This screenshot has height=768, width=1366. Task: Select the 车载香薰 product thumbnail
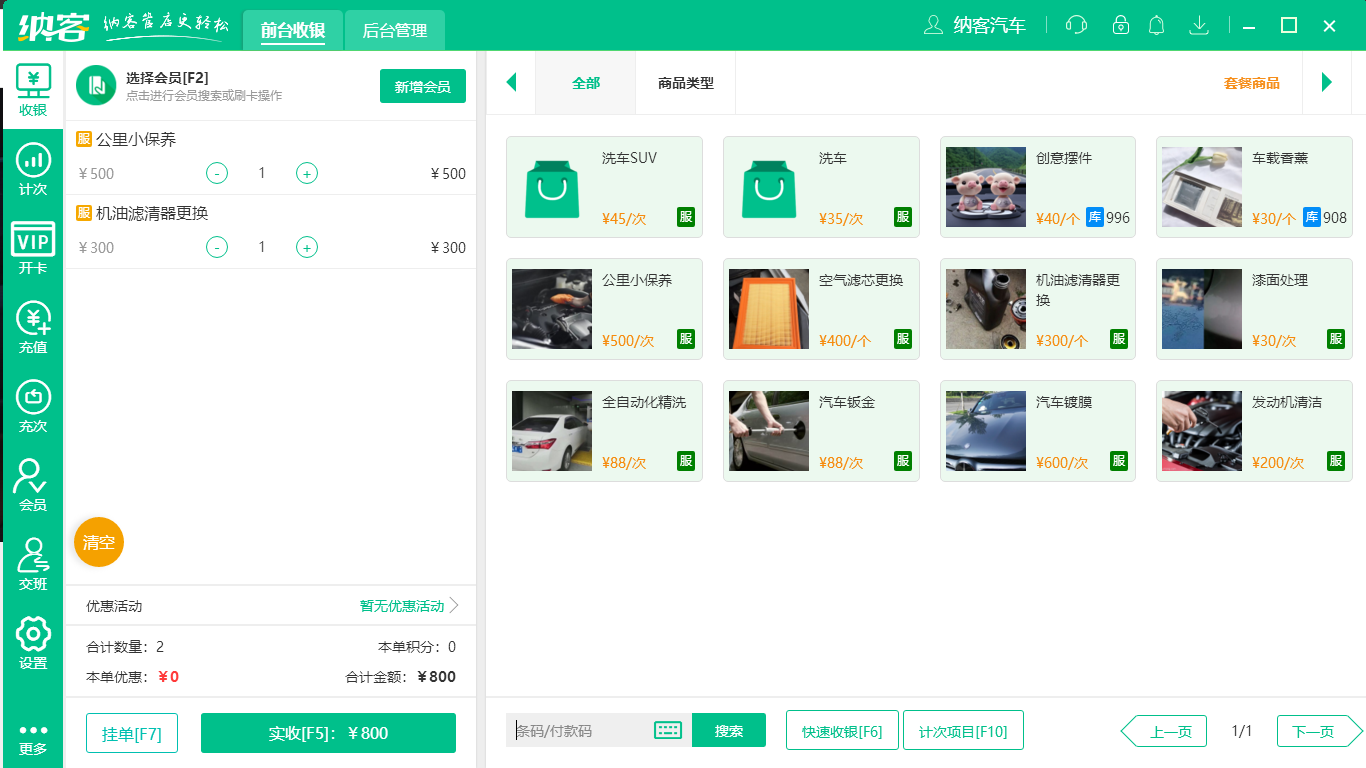coord(1202,187)
